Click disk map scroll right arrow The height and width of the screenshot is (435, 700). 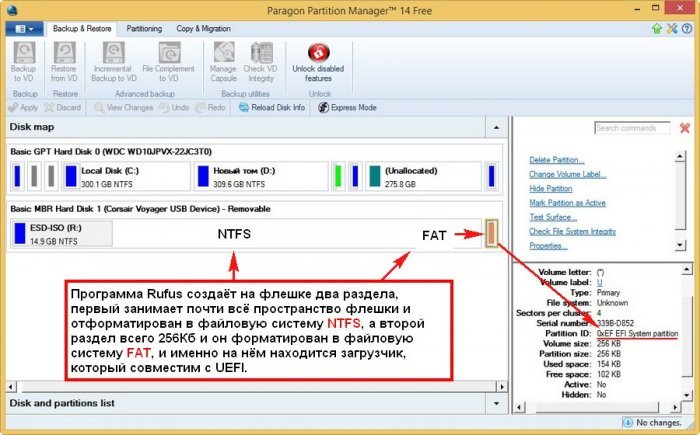point(503,387)
